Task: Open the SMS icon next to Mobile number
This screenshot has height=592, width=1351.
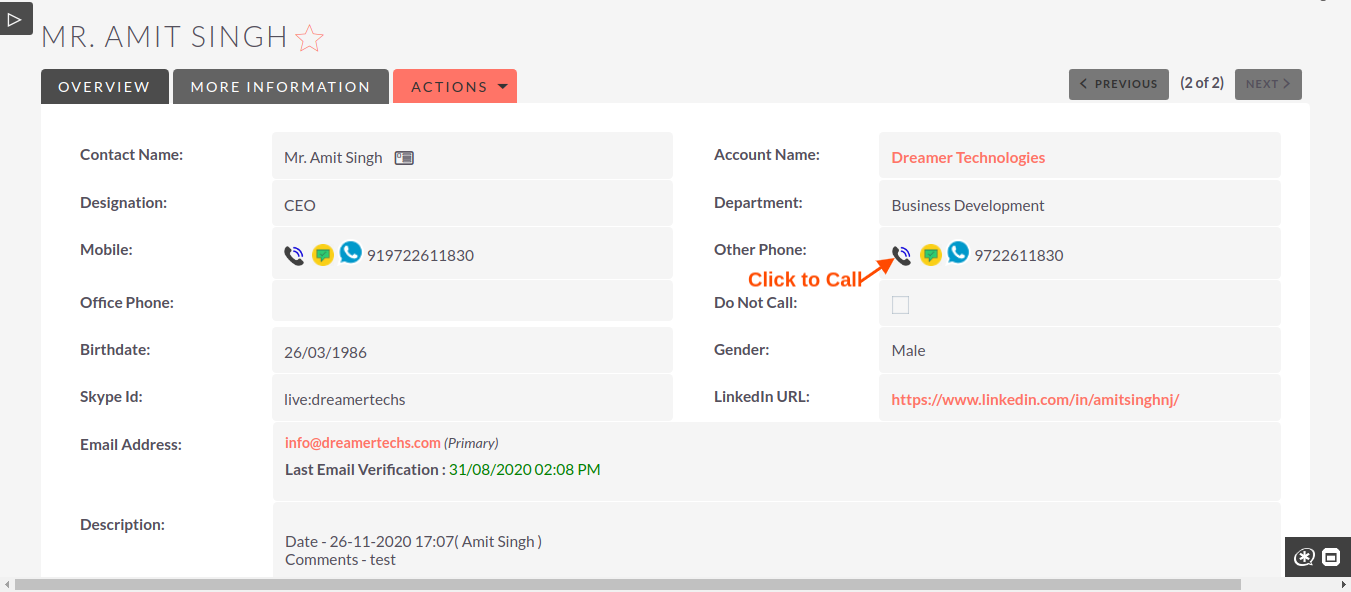Action: point(322,255)
